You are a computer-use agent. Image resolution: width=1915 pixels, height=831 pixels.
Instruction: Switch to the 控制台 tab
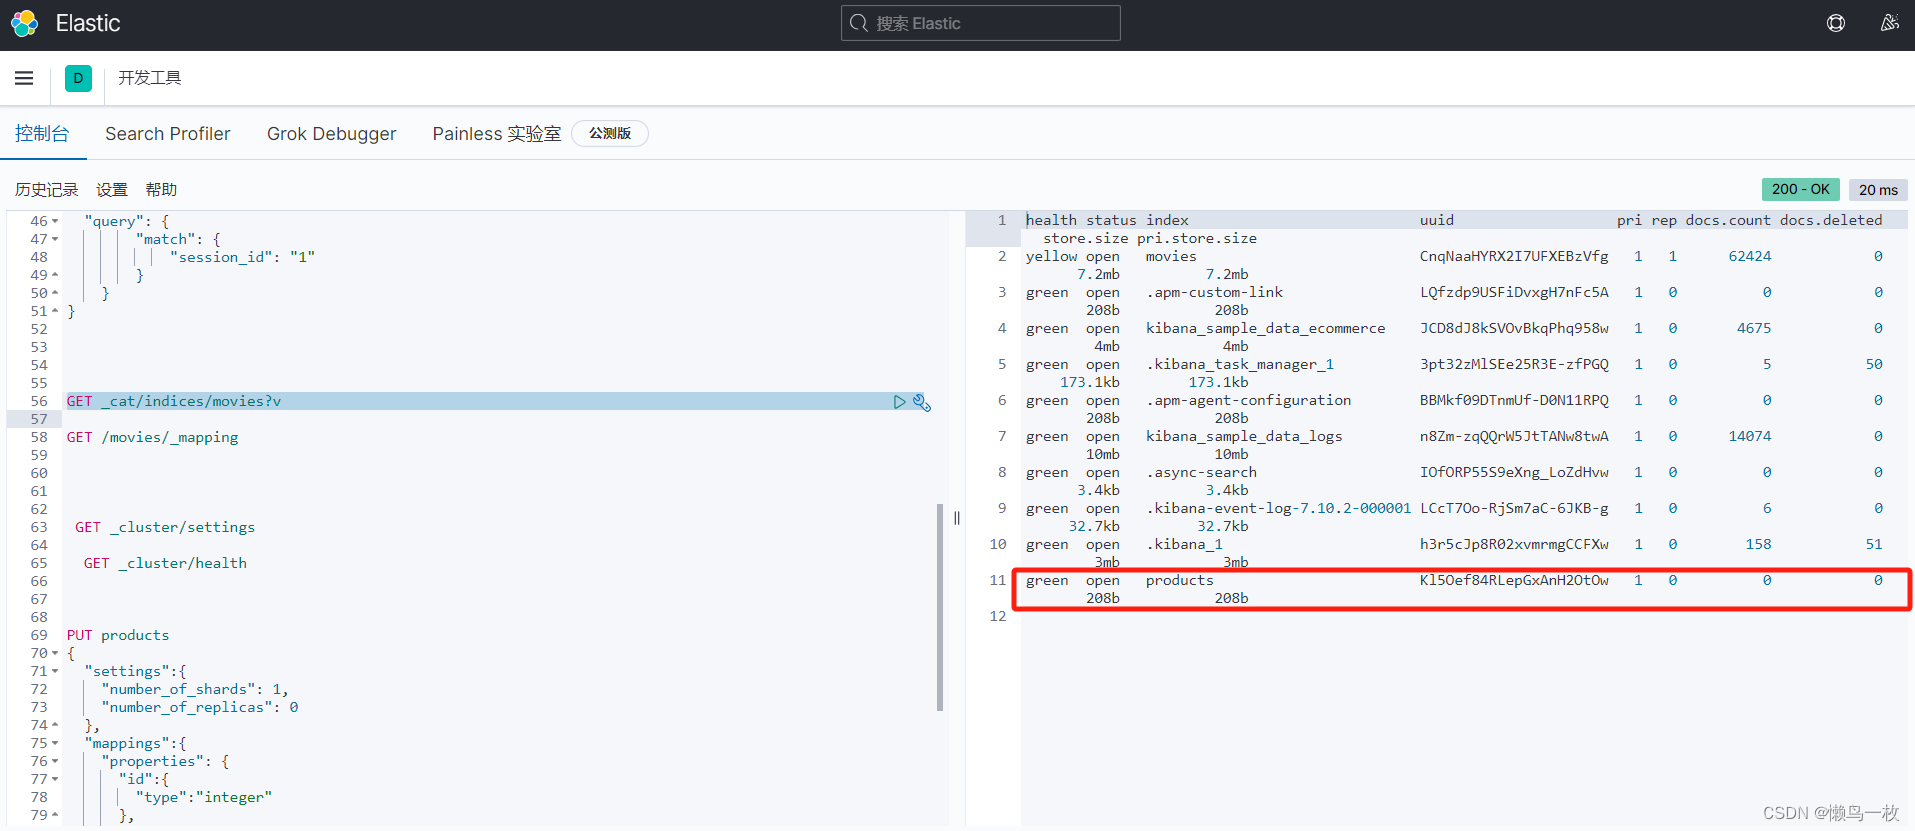(x=42, y=134)
